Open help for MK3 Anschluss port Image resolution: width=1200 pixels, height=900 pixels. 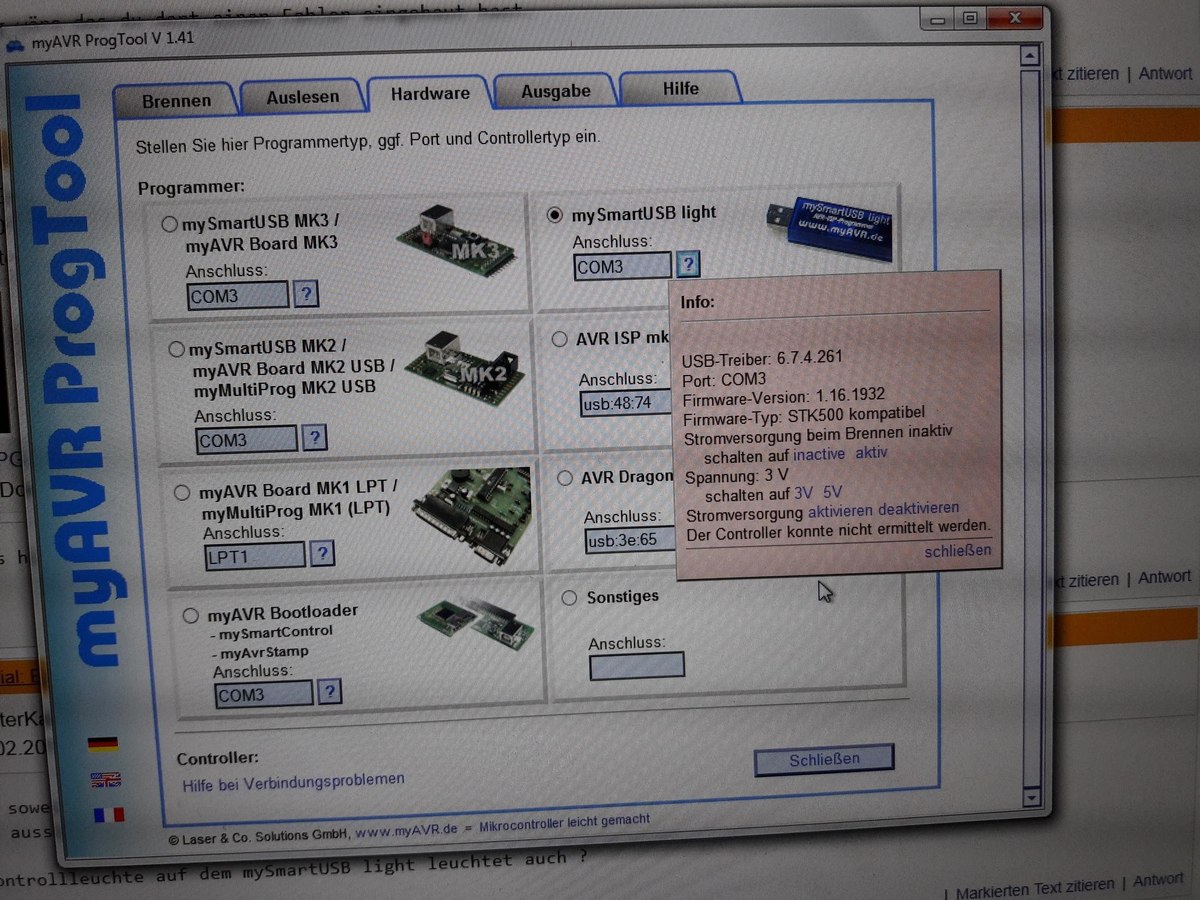[x=307, y=294]
